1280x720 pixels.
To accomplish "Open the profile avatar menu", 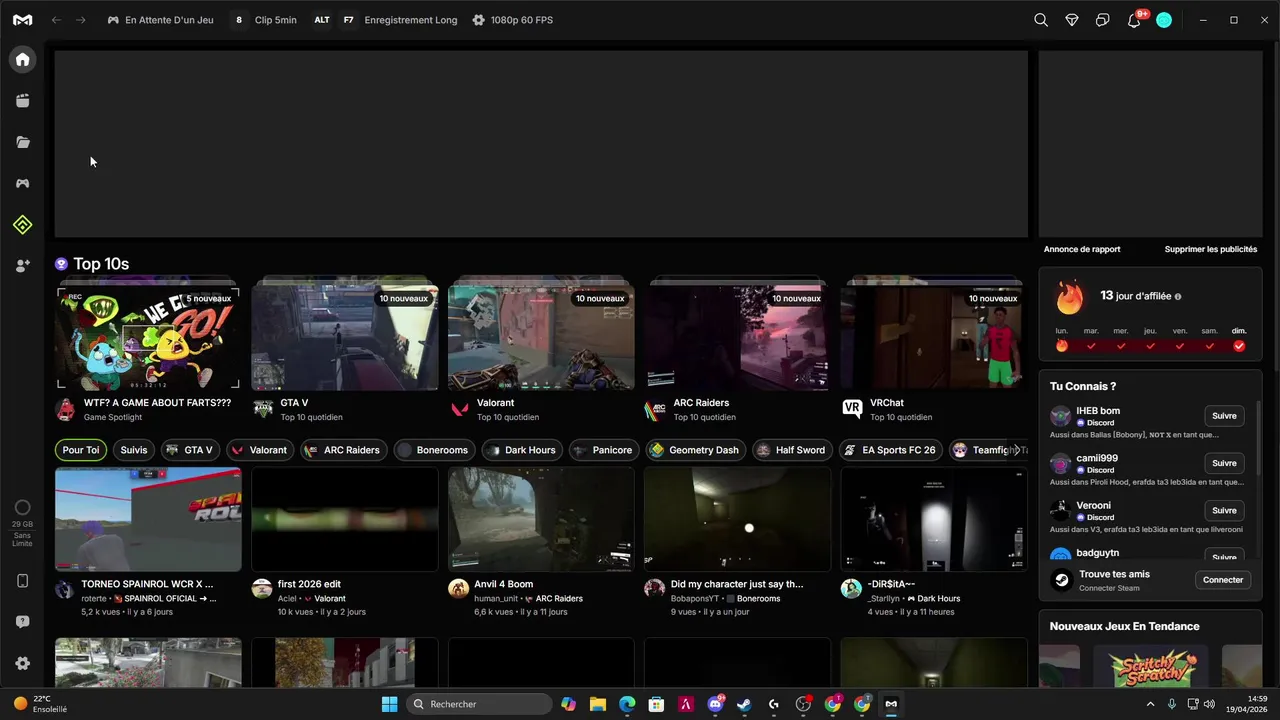I will point(1164,20).
